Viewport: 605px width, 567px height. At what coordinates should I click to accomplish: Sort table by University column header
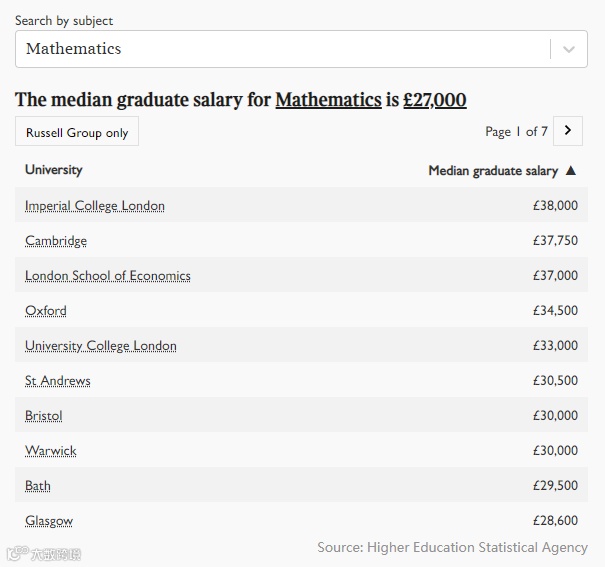coord(54,170)
